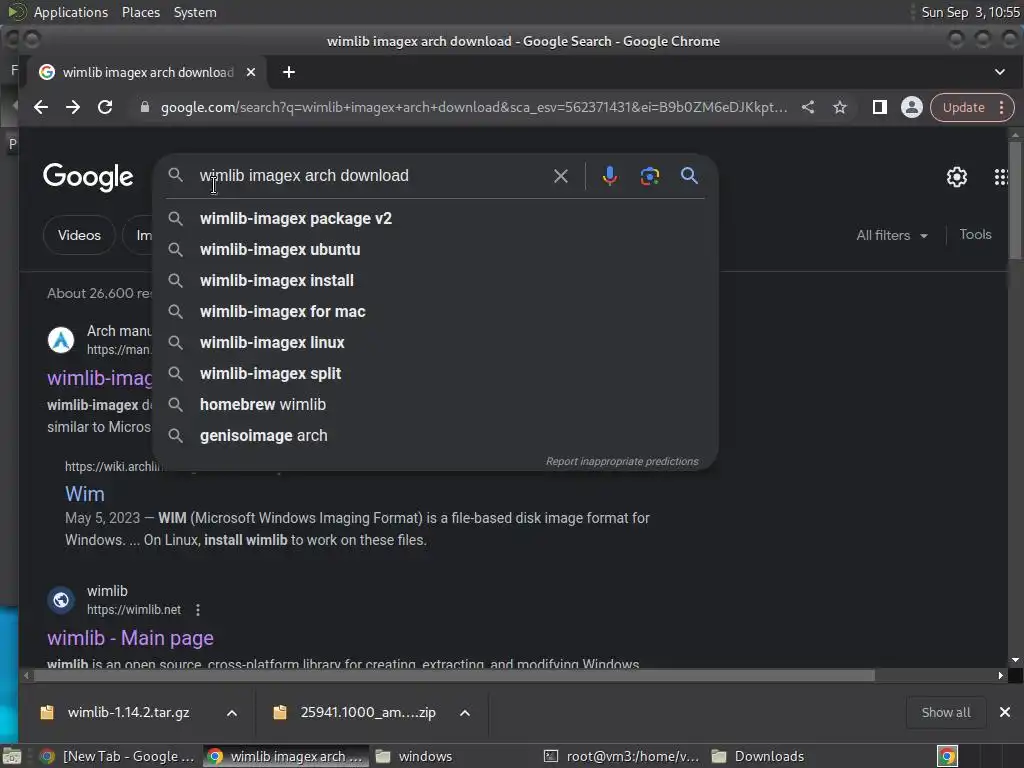Open the Wim Arch wiki result
Screen dimensions: 1024x768
pyautogui.click(x=85, y=494)
